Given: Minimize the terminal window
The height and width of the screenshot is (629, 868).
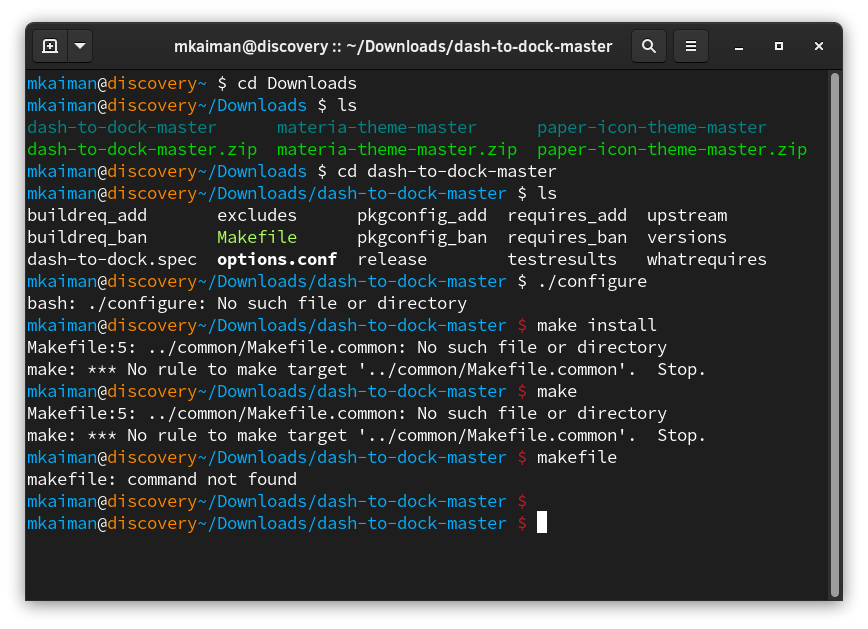Looking at the screenshot, I should [738, 47].
